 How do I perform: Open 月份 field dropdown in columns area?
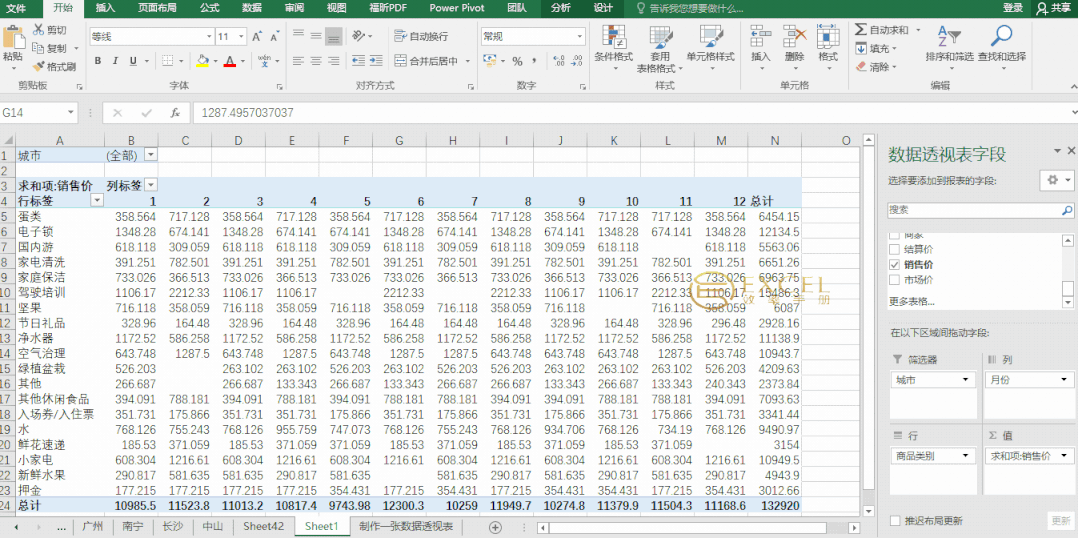pyautogui.click(x=1066, y=379)
